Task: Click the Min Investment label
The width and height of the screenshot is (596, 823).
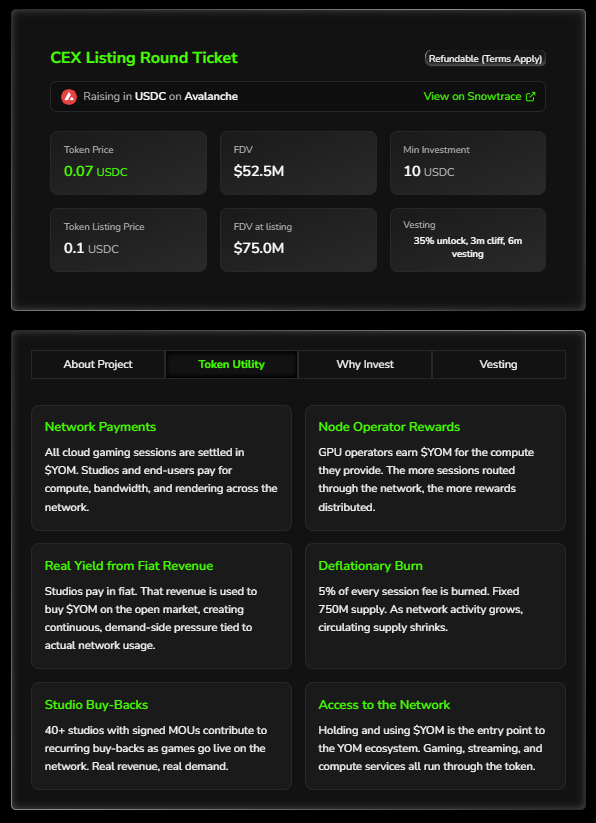Action: [x=437, y=150]
